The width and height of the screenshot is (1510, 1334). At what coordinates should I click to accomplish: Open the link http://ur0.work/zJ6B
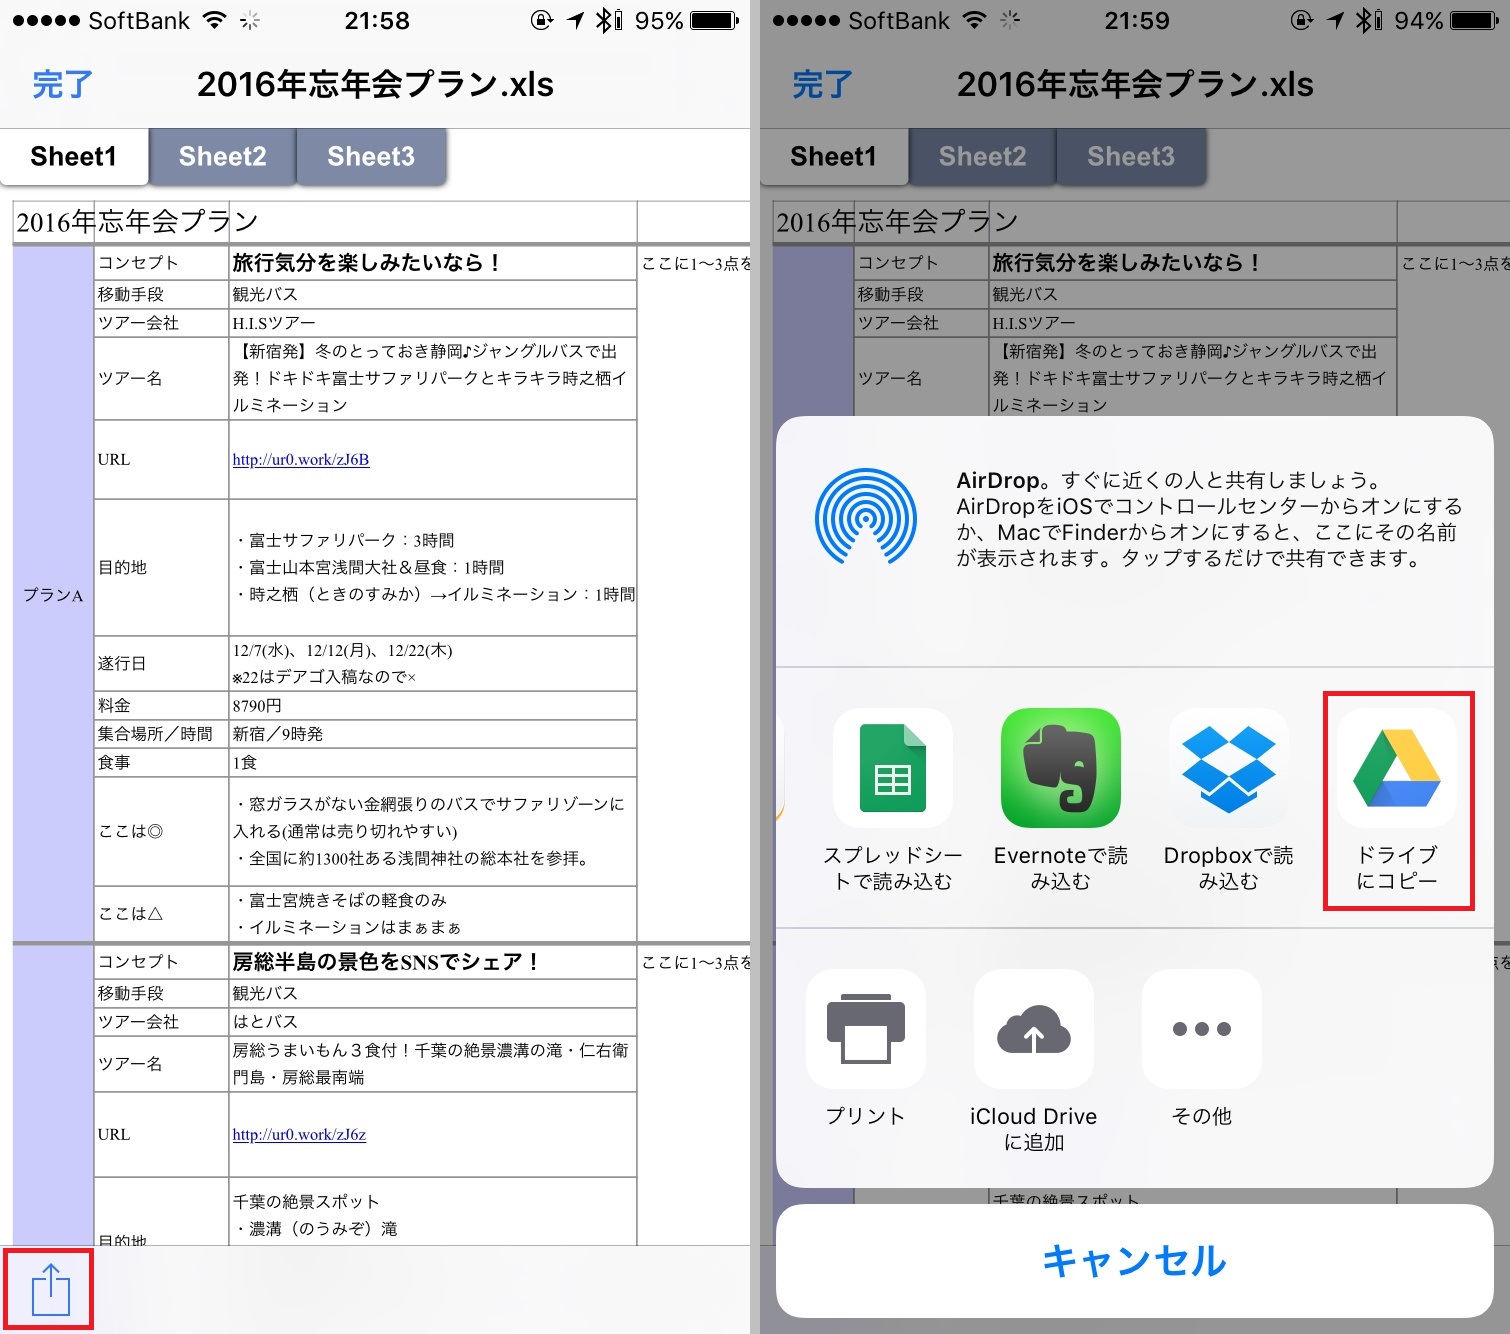(301, 460)
